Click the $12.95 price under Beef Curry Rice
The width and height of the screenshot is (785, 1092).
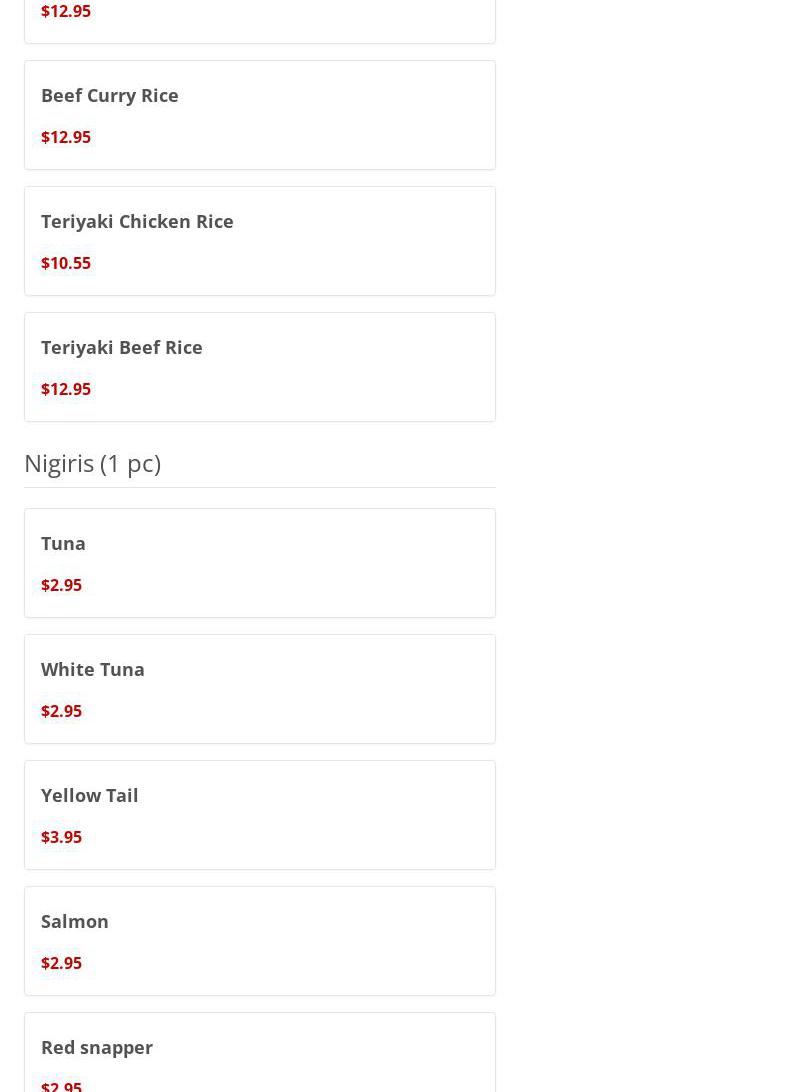66,137
